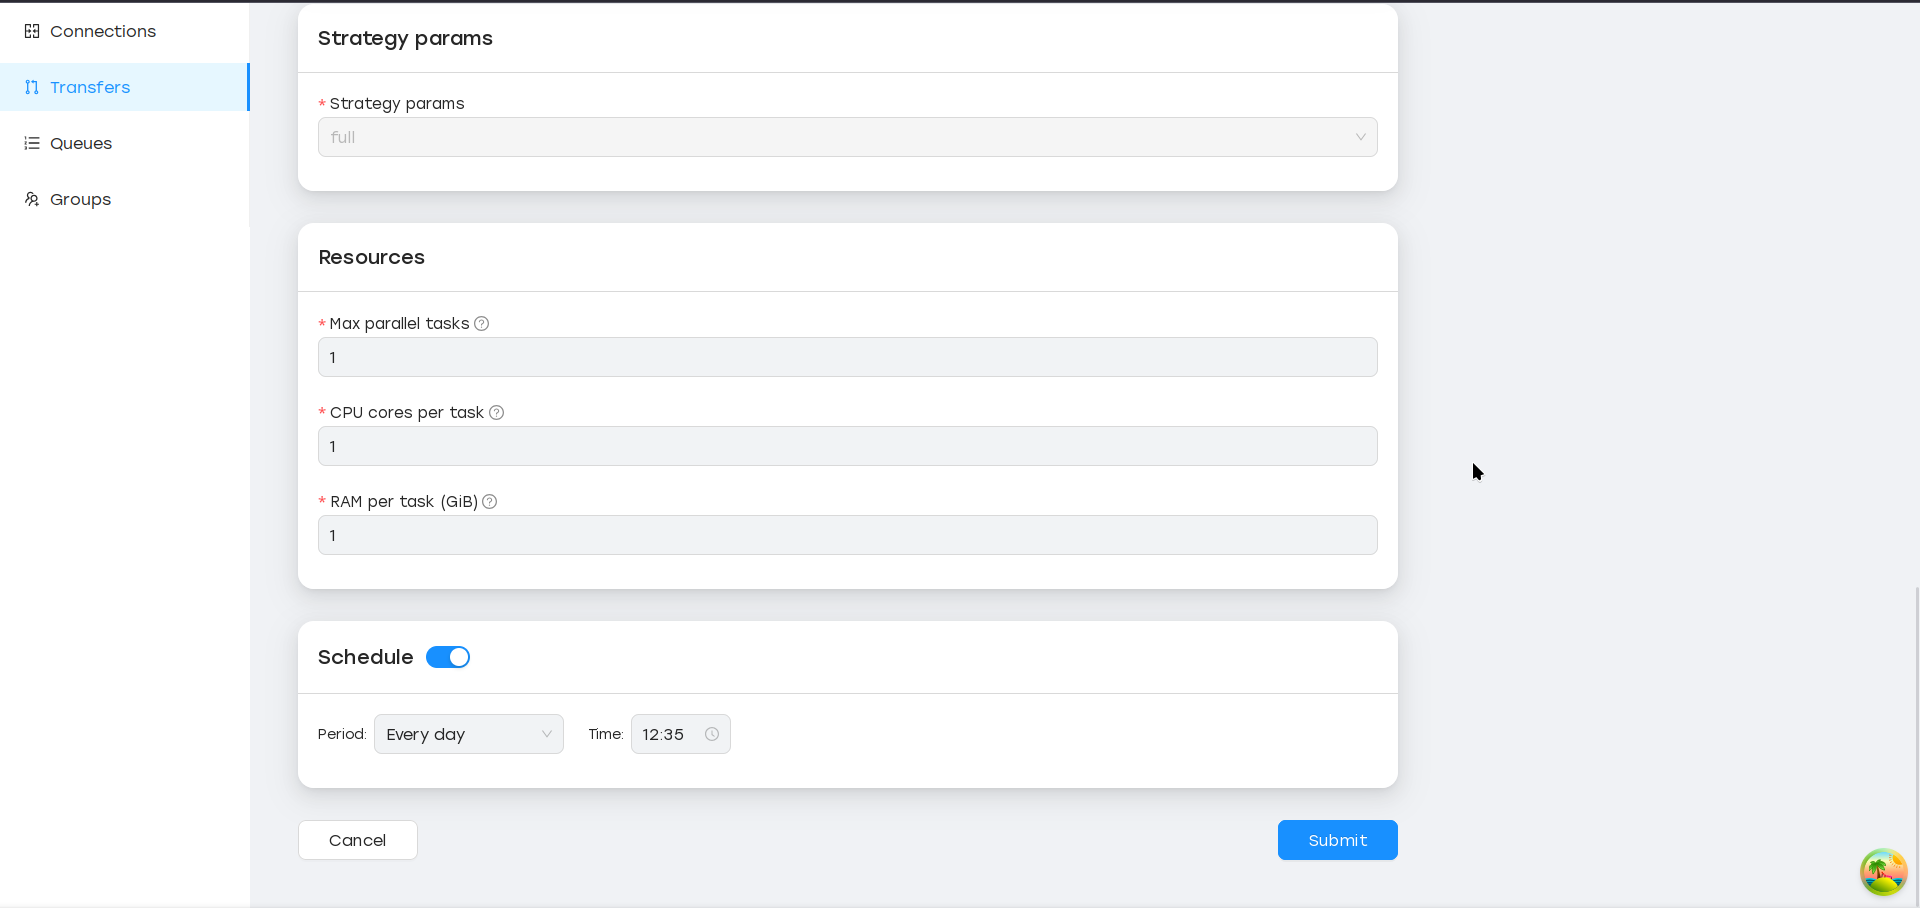Image resolution: width=1920 pixels, height=908 pixels.
Task: Click the Transfers sidebar icon
Action: click(32, 87)
